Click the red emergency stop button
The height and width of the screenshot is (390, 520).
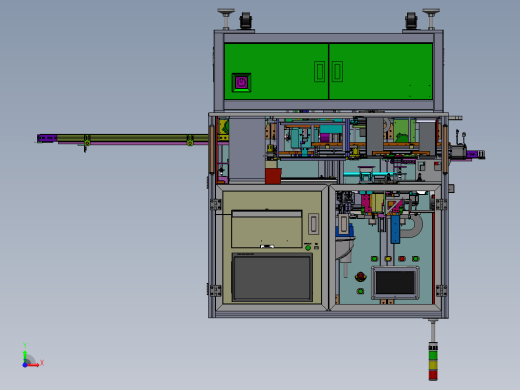(360, 276)
